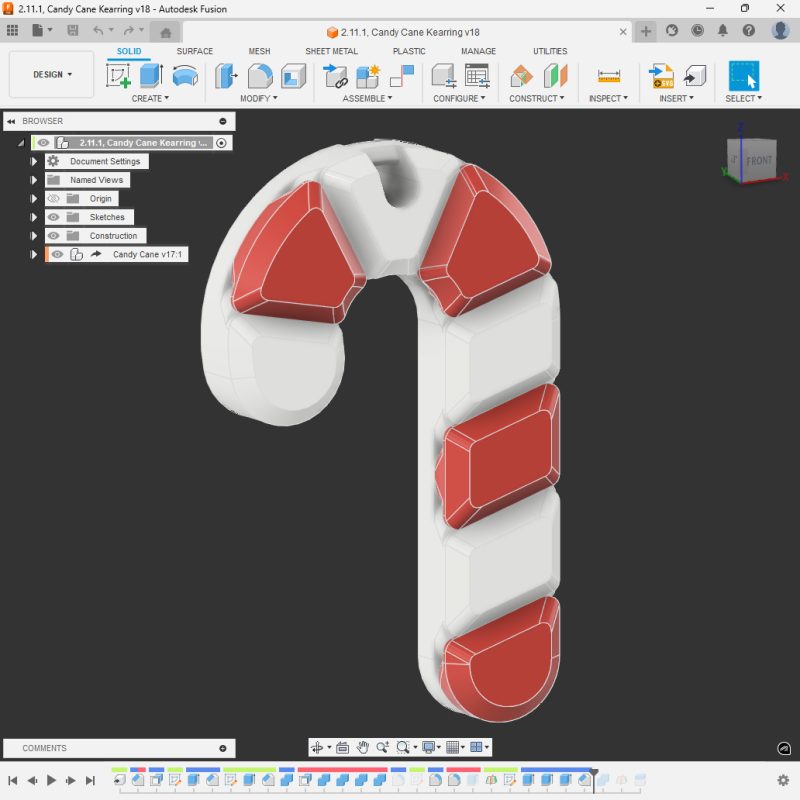Click the Shell tool icon
The width and height of the screenshot is (800, 800).
(x=293, y=76)
